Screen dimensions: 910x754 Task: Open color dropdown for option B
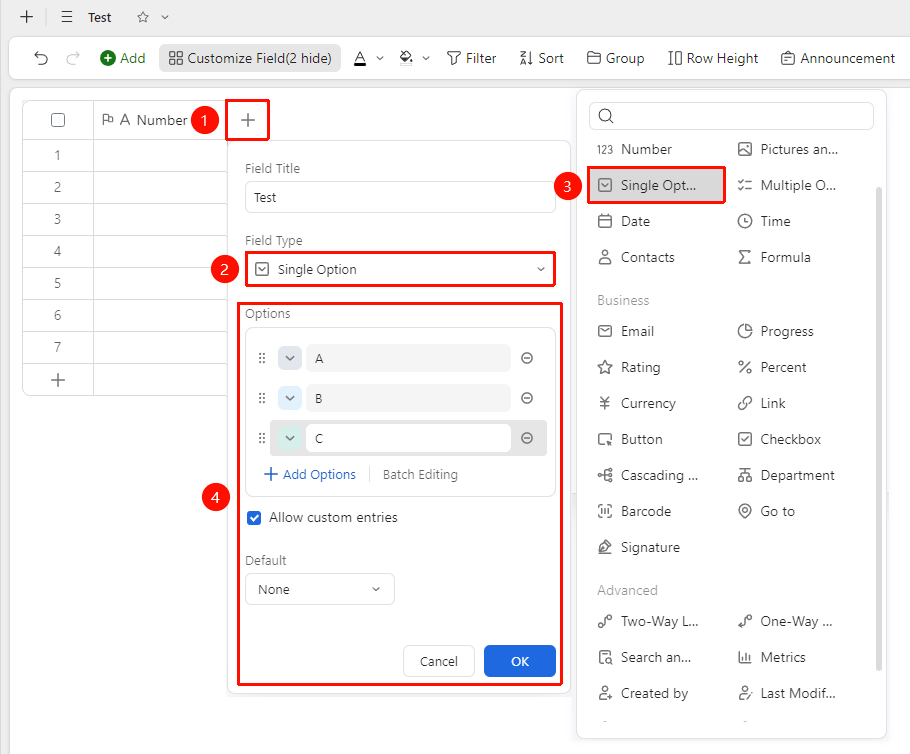point(290,398)
